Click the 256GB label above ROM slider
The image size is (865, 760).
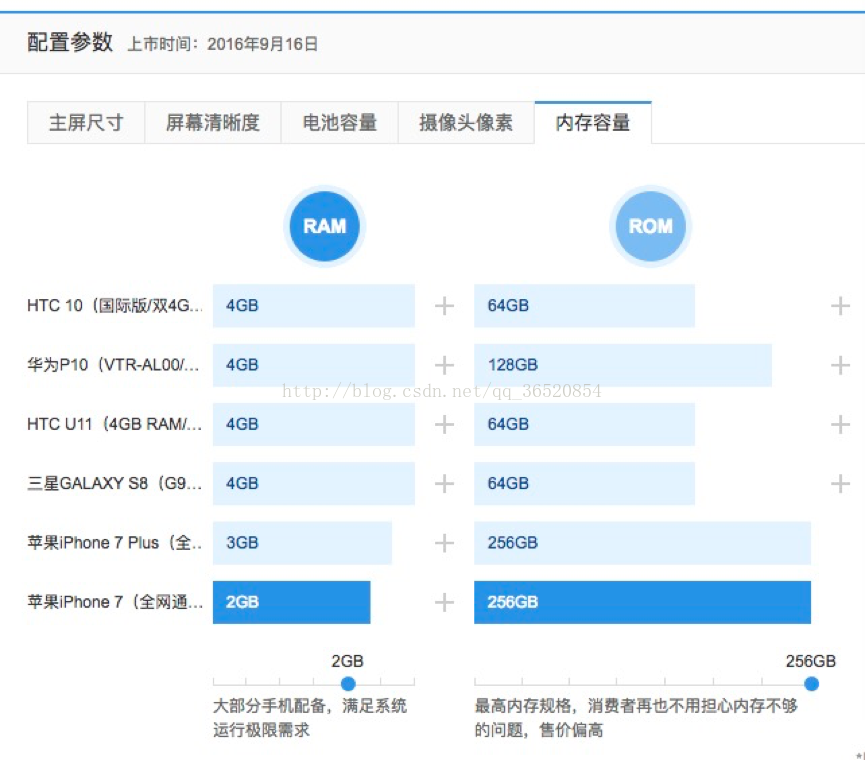(810, 661)
